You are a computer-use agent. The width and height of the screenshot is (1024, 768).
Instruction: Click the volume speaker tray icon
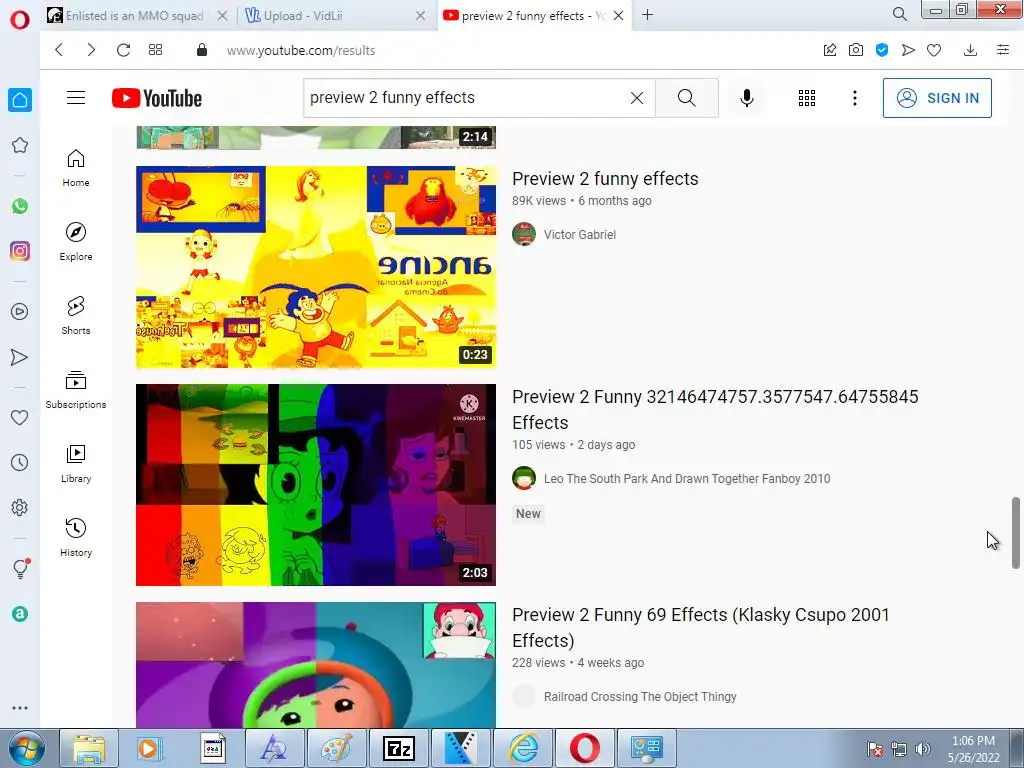coord(923,749)
